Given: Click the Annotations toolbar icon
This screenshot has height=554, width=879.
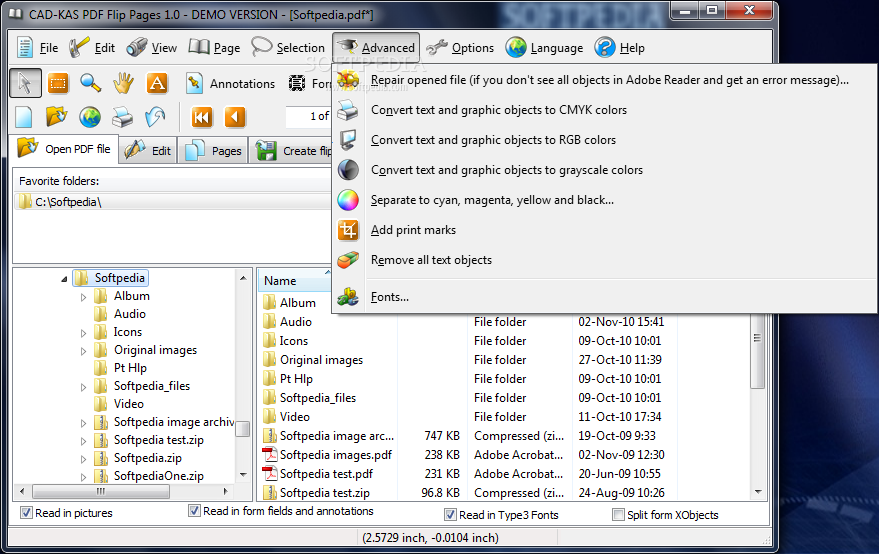Looking at the screenshot, I should [194, 84].
